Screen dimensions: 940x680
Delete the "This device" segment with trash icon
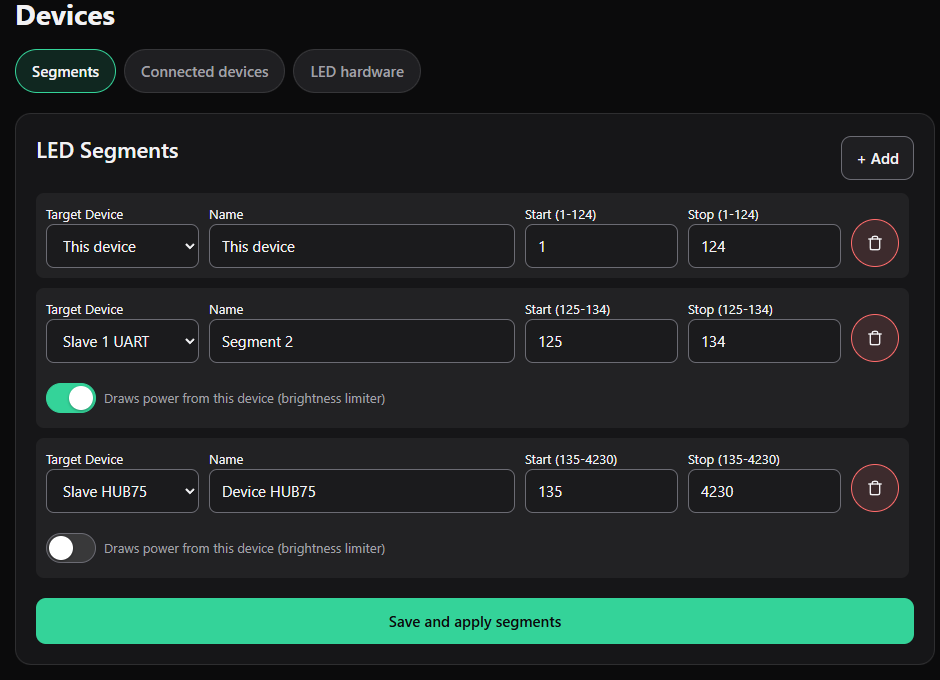875,243
